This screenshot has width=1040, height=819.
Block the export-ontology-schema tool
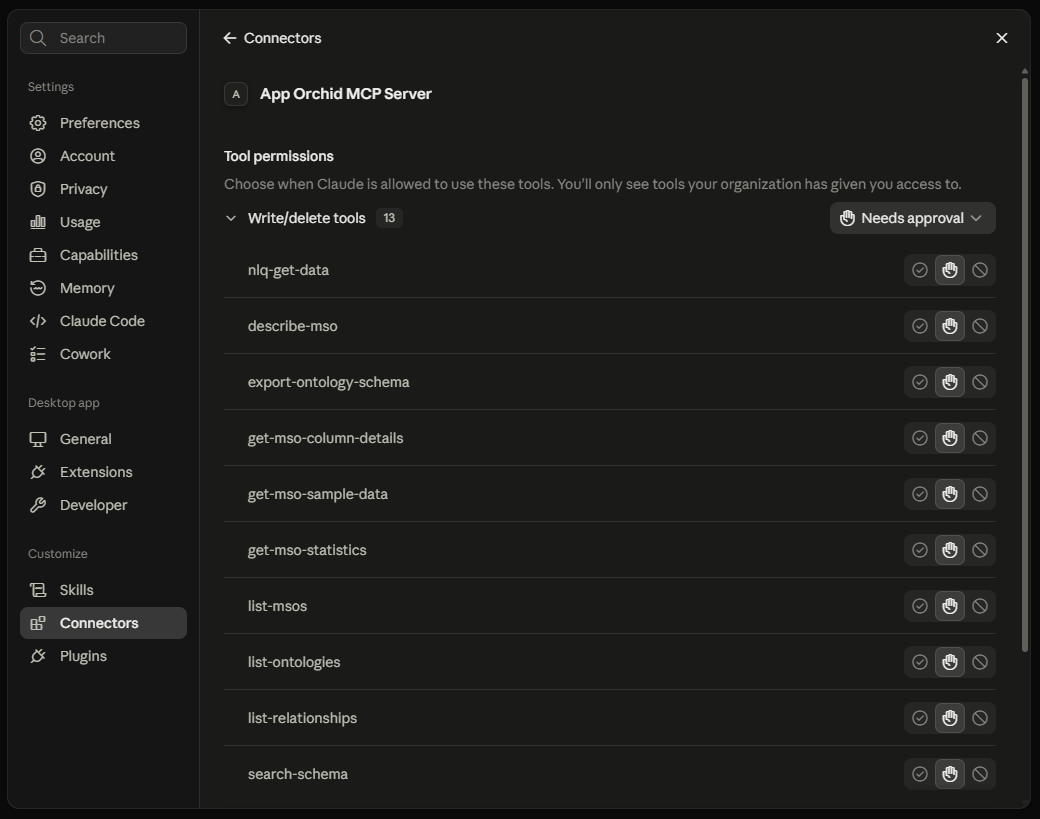[x=980, y=382]
